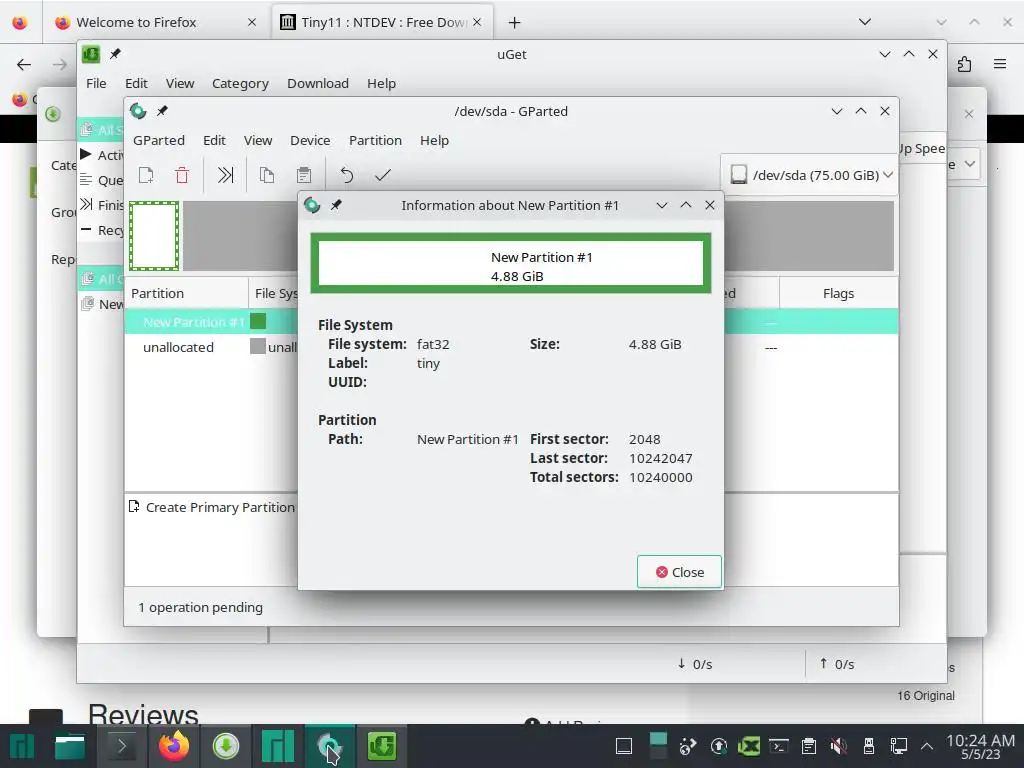The width and height of the screenshot is (1024, 768).
Task: Open the Firefox list all tabs chevron
Action: coord(865,22)
